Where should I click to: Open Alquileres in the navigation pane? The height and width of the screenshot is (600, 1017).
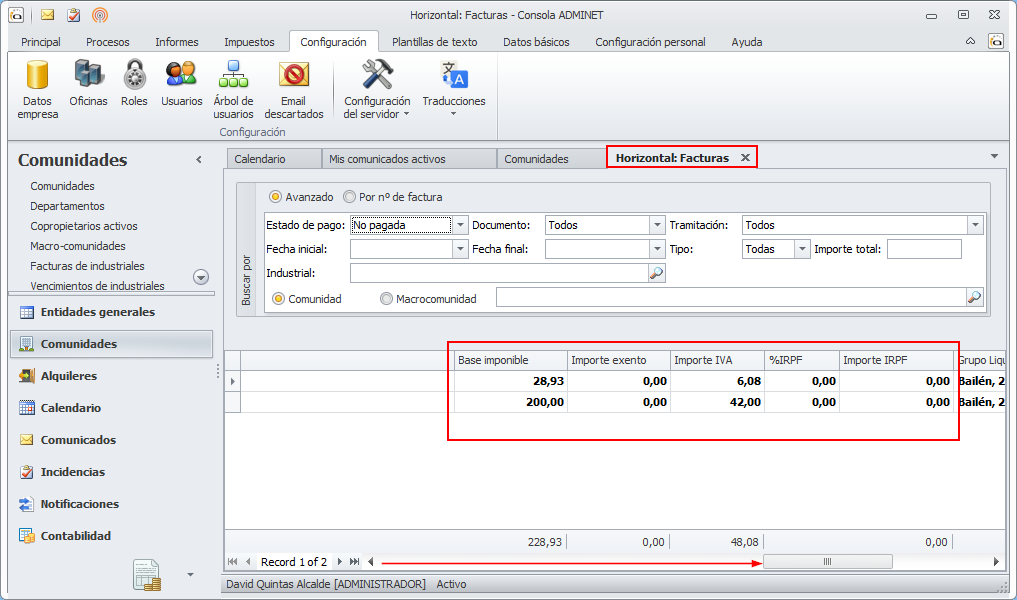(x=68, y=376)
